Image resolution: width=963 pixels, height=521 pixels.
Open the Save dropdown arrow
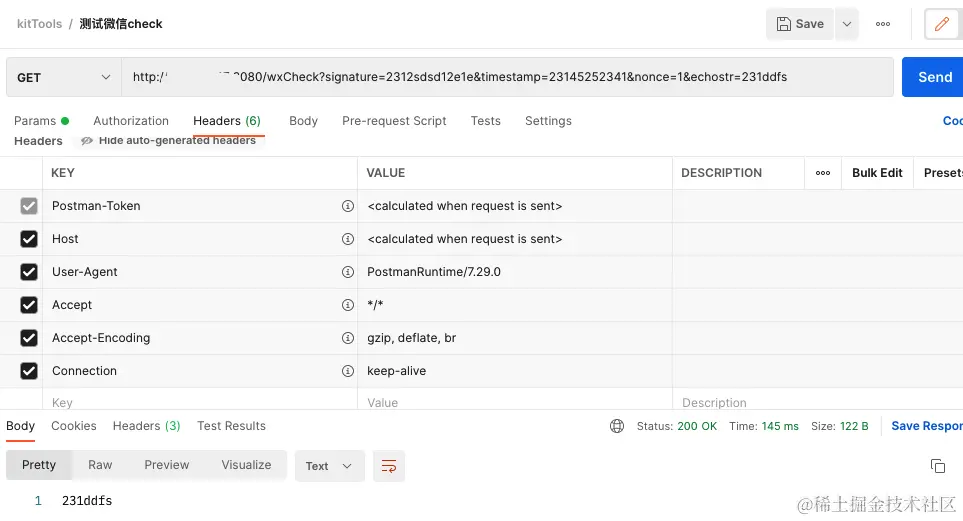(x=847, y=24)
